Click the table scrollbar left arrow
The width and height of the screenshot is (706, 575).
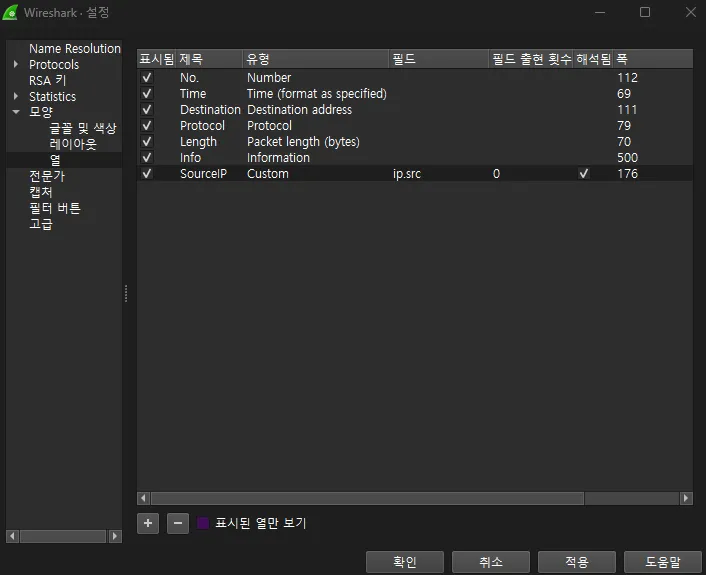tap(144, 498)
